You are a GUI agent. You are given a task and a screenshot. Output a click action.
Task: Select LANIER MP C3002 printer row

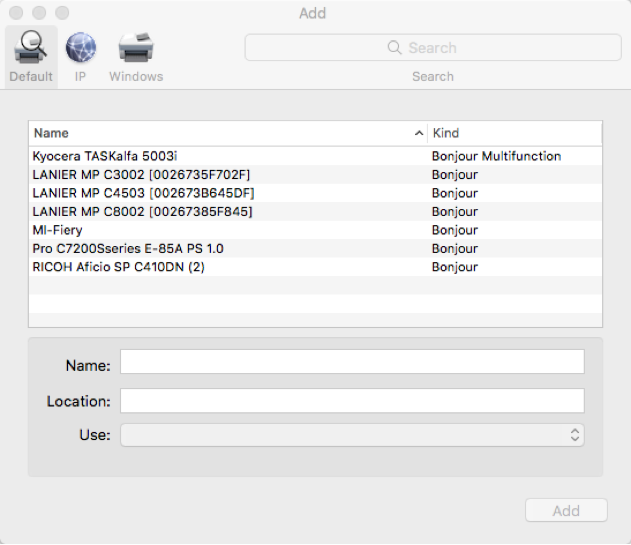click(x=316, y=175)
